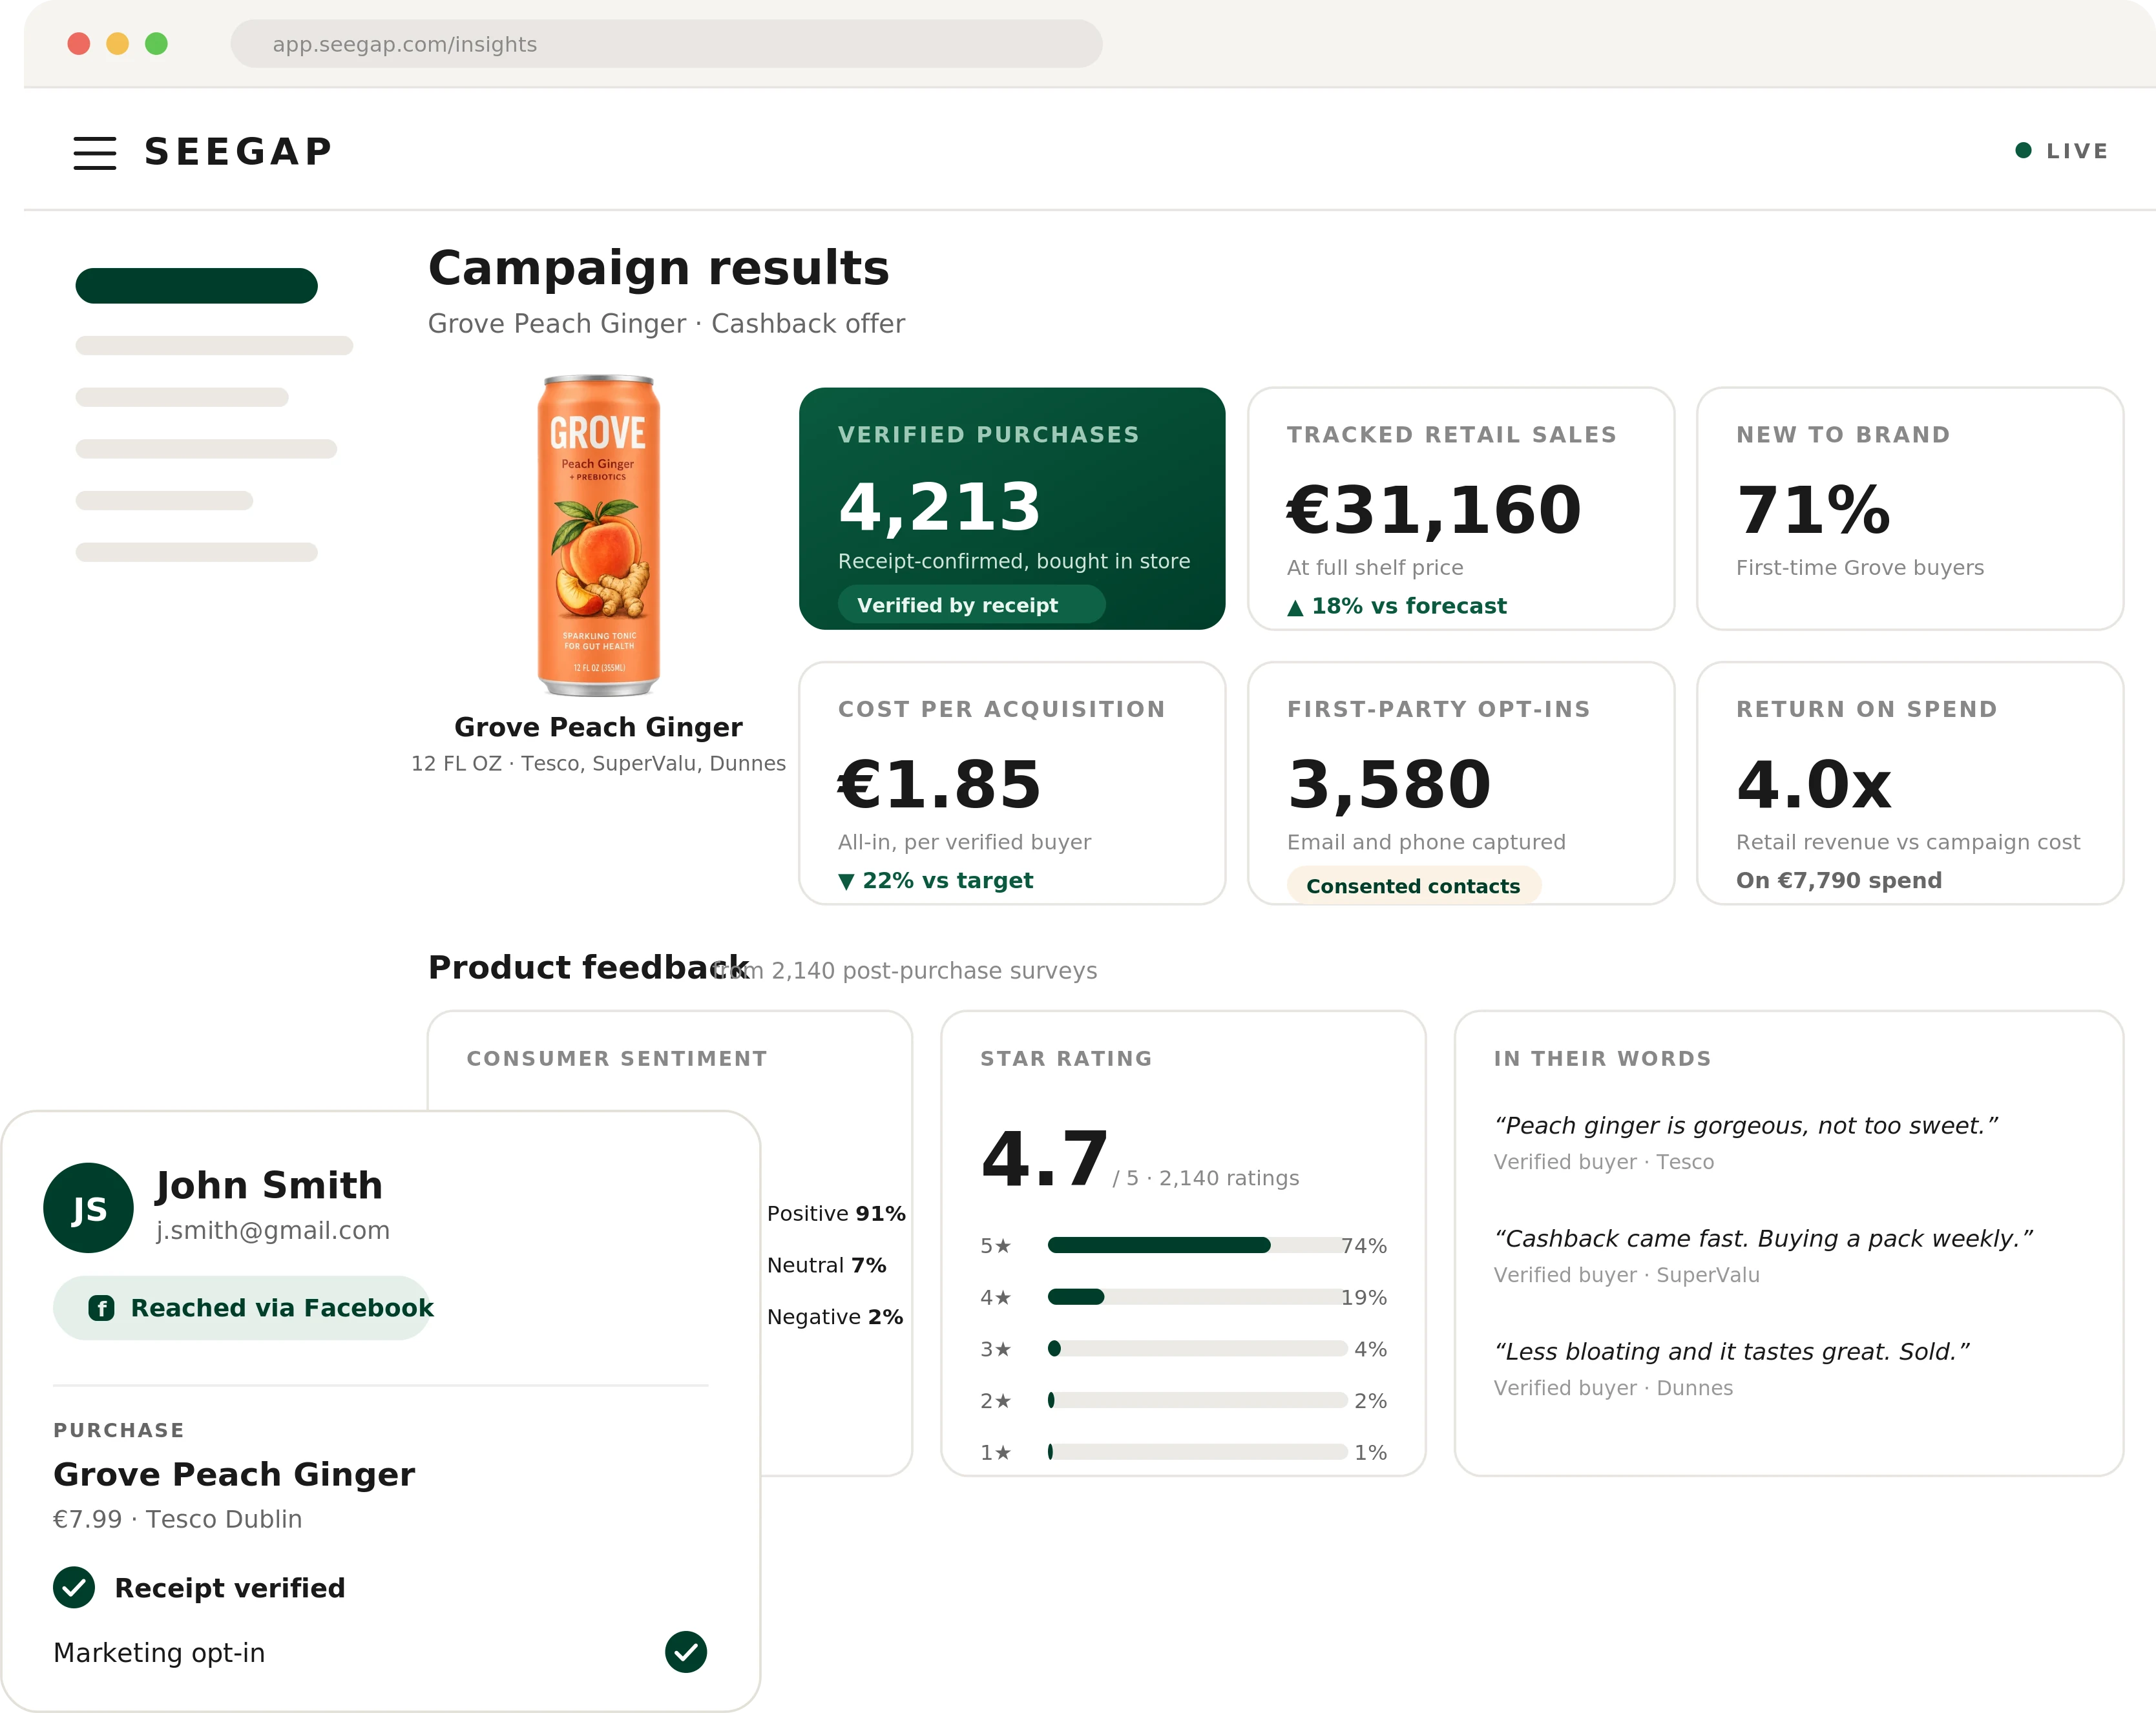The width and height of the screenshot is (2156, 1713).
Task: Click the 1-star rating bar
Action: click(x=1197, y=1452)
